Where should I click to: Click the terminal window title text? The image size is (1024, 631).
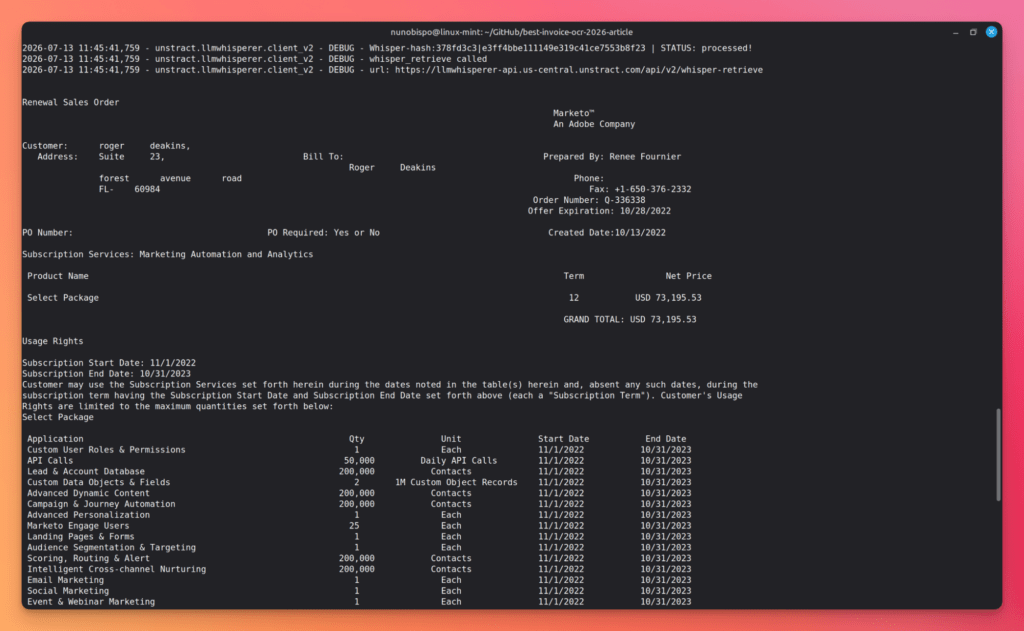[x=511, y=32]
